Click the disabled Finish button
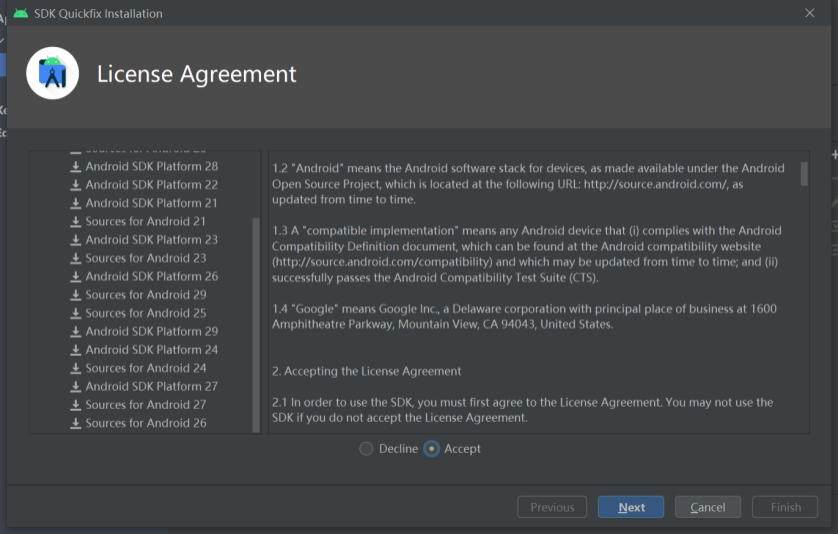Image resolution: width=838 pixels, height=534 pixels. pyautogui.click(x=785, y=507)
